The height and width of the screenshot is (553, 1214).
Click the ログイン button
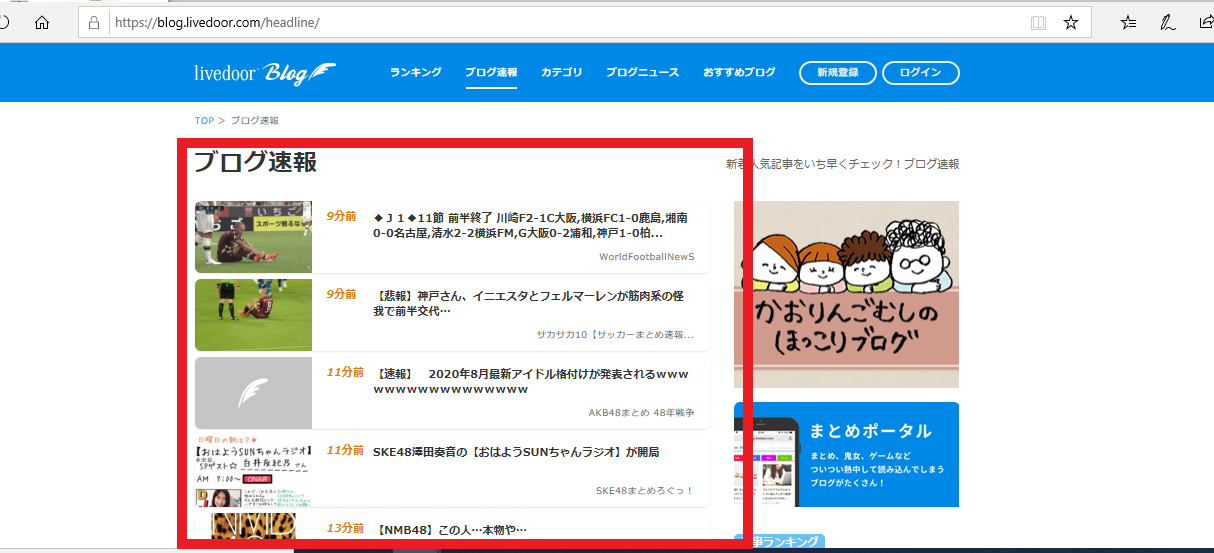[920, 73]
